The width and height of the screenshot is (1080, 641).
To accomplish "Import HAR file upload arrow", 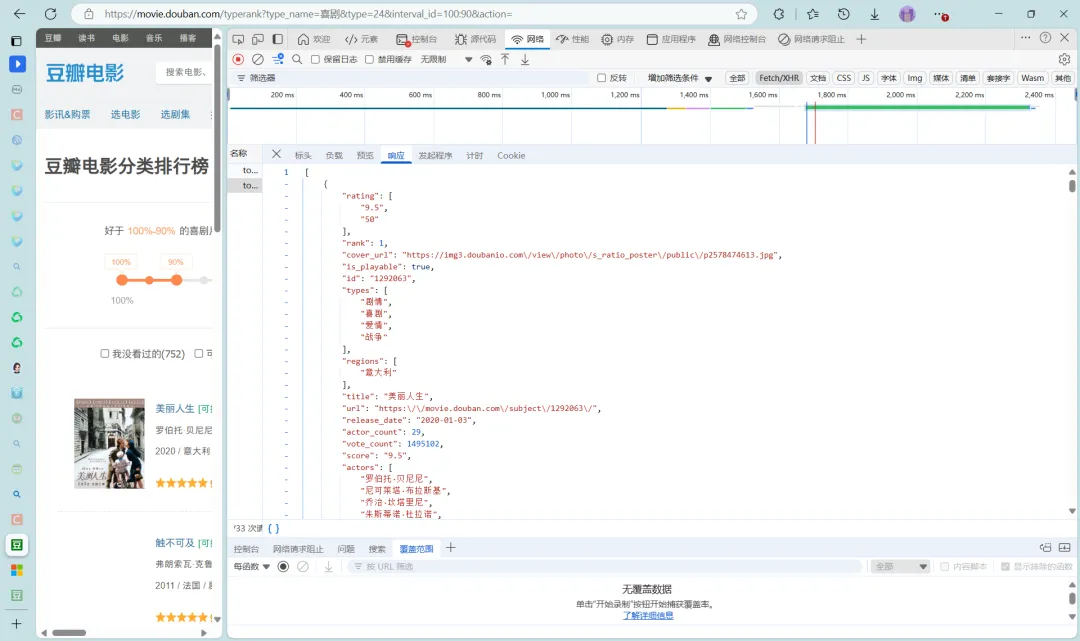I will (x=505, y=59).
